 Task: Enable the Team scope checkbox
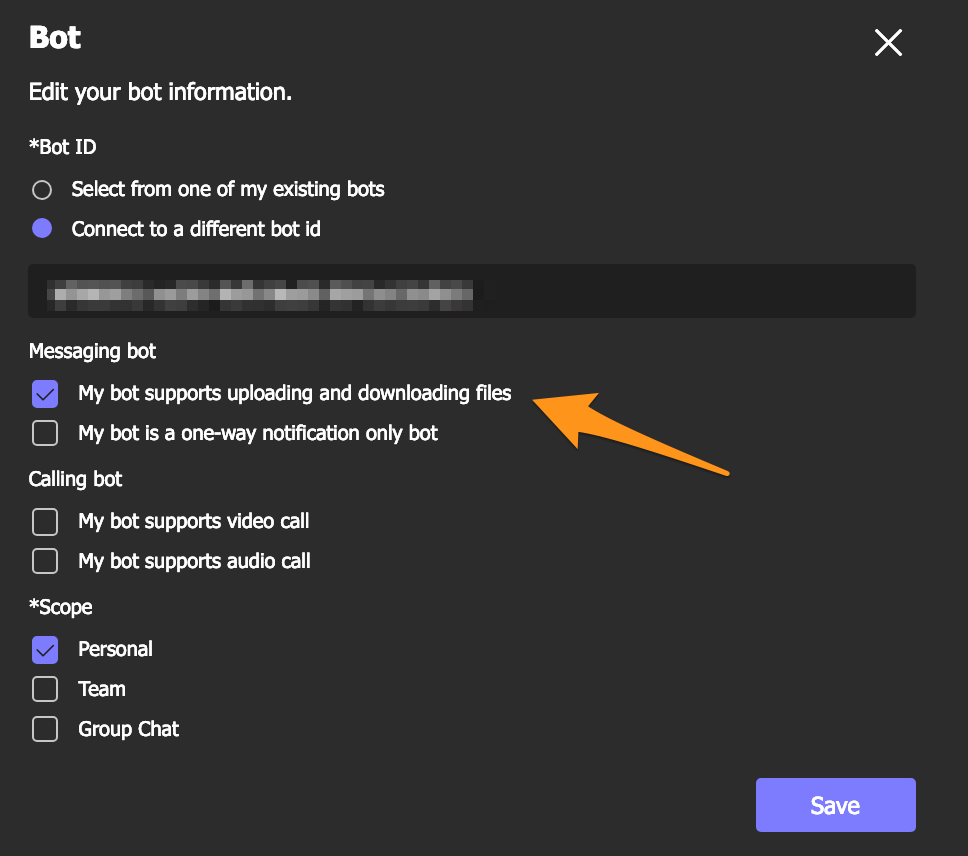point(45,689)
